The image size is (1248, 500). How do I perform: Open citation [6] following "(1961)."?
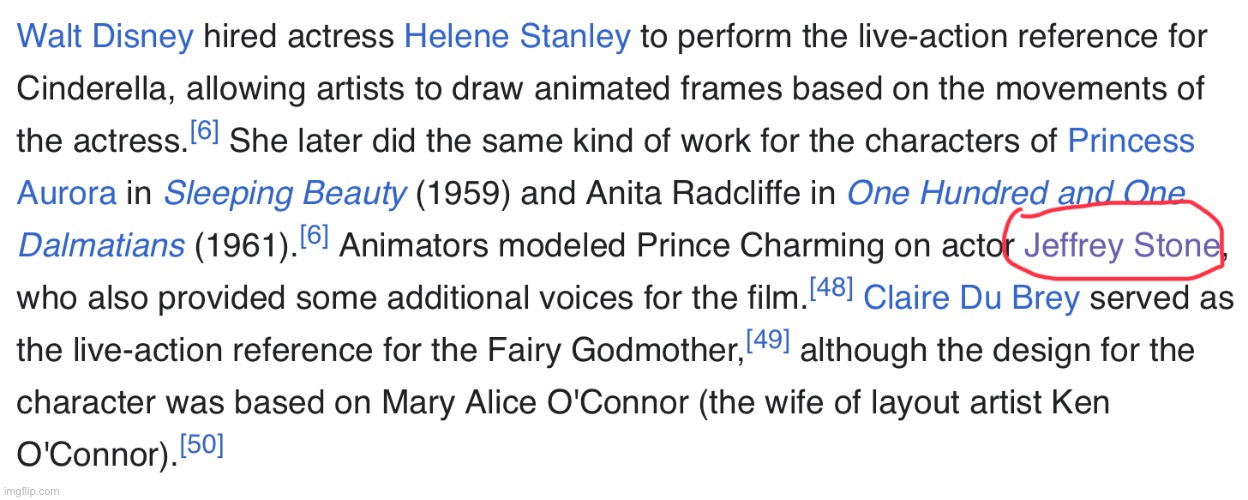pos(314,237)
